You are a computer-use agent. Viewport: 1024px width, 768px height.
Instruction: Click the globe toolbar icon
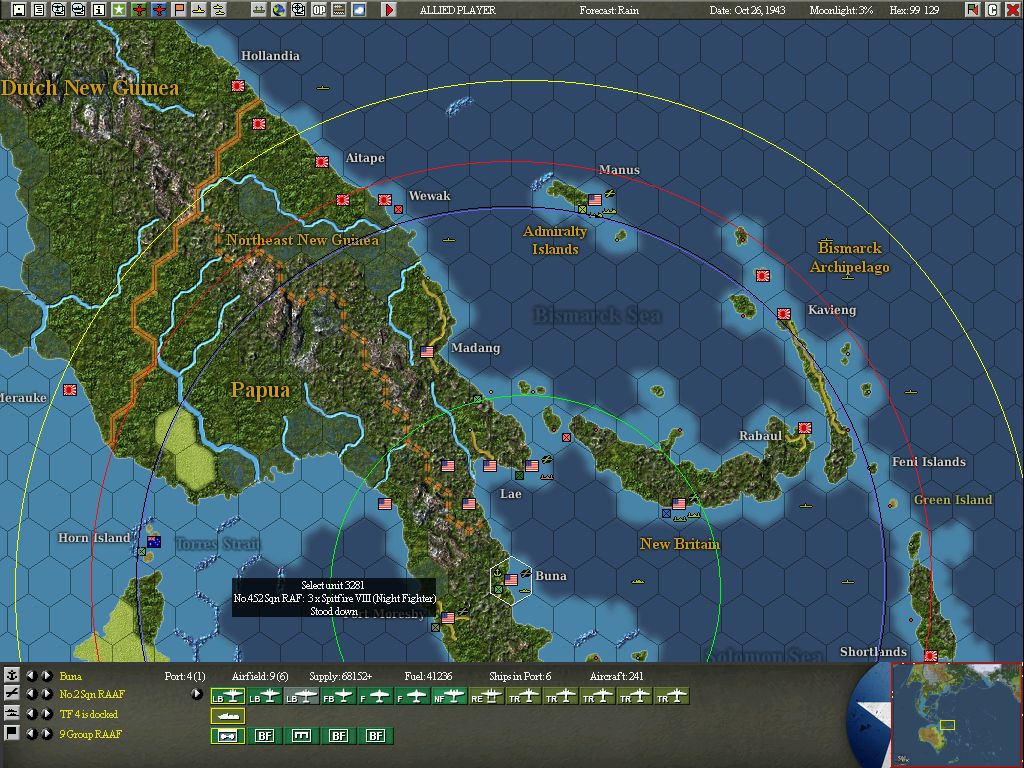[x=279, y=10]
